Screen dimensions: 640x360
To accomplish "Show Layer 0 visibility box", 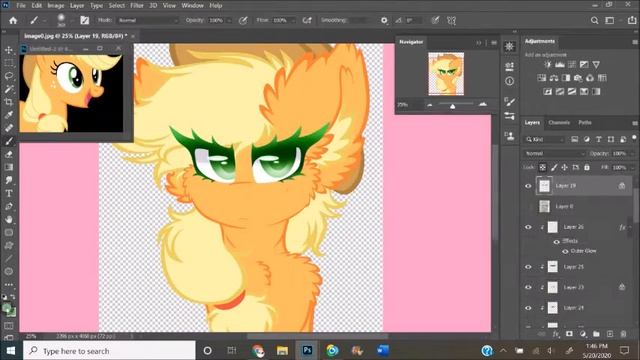I will 528,206.
